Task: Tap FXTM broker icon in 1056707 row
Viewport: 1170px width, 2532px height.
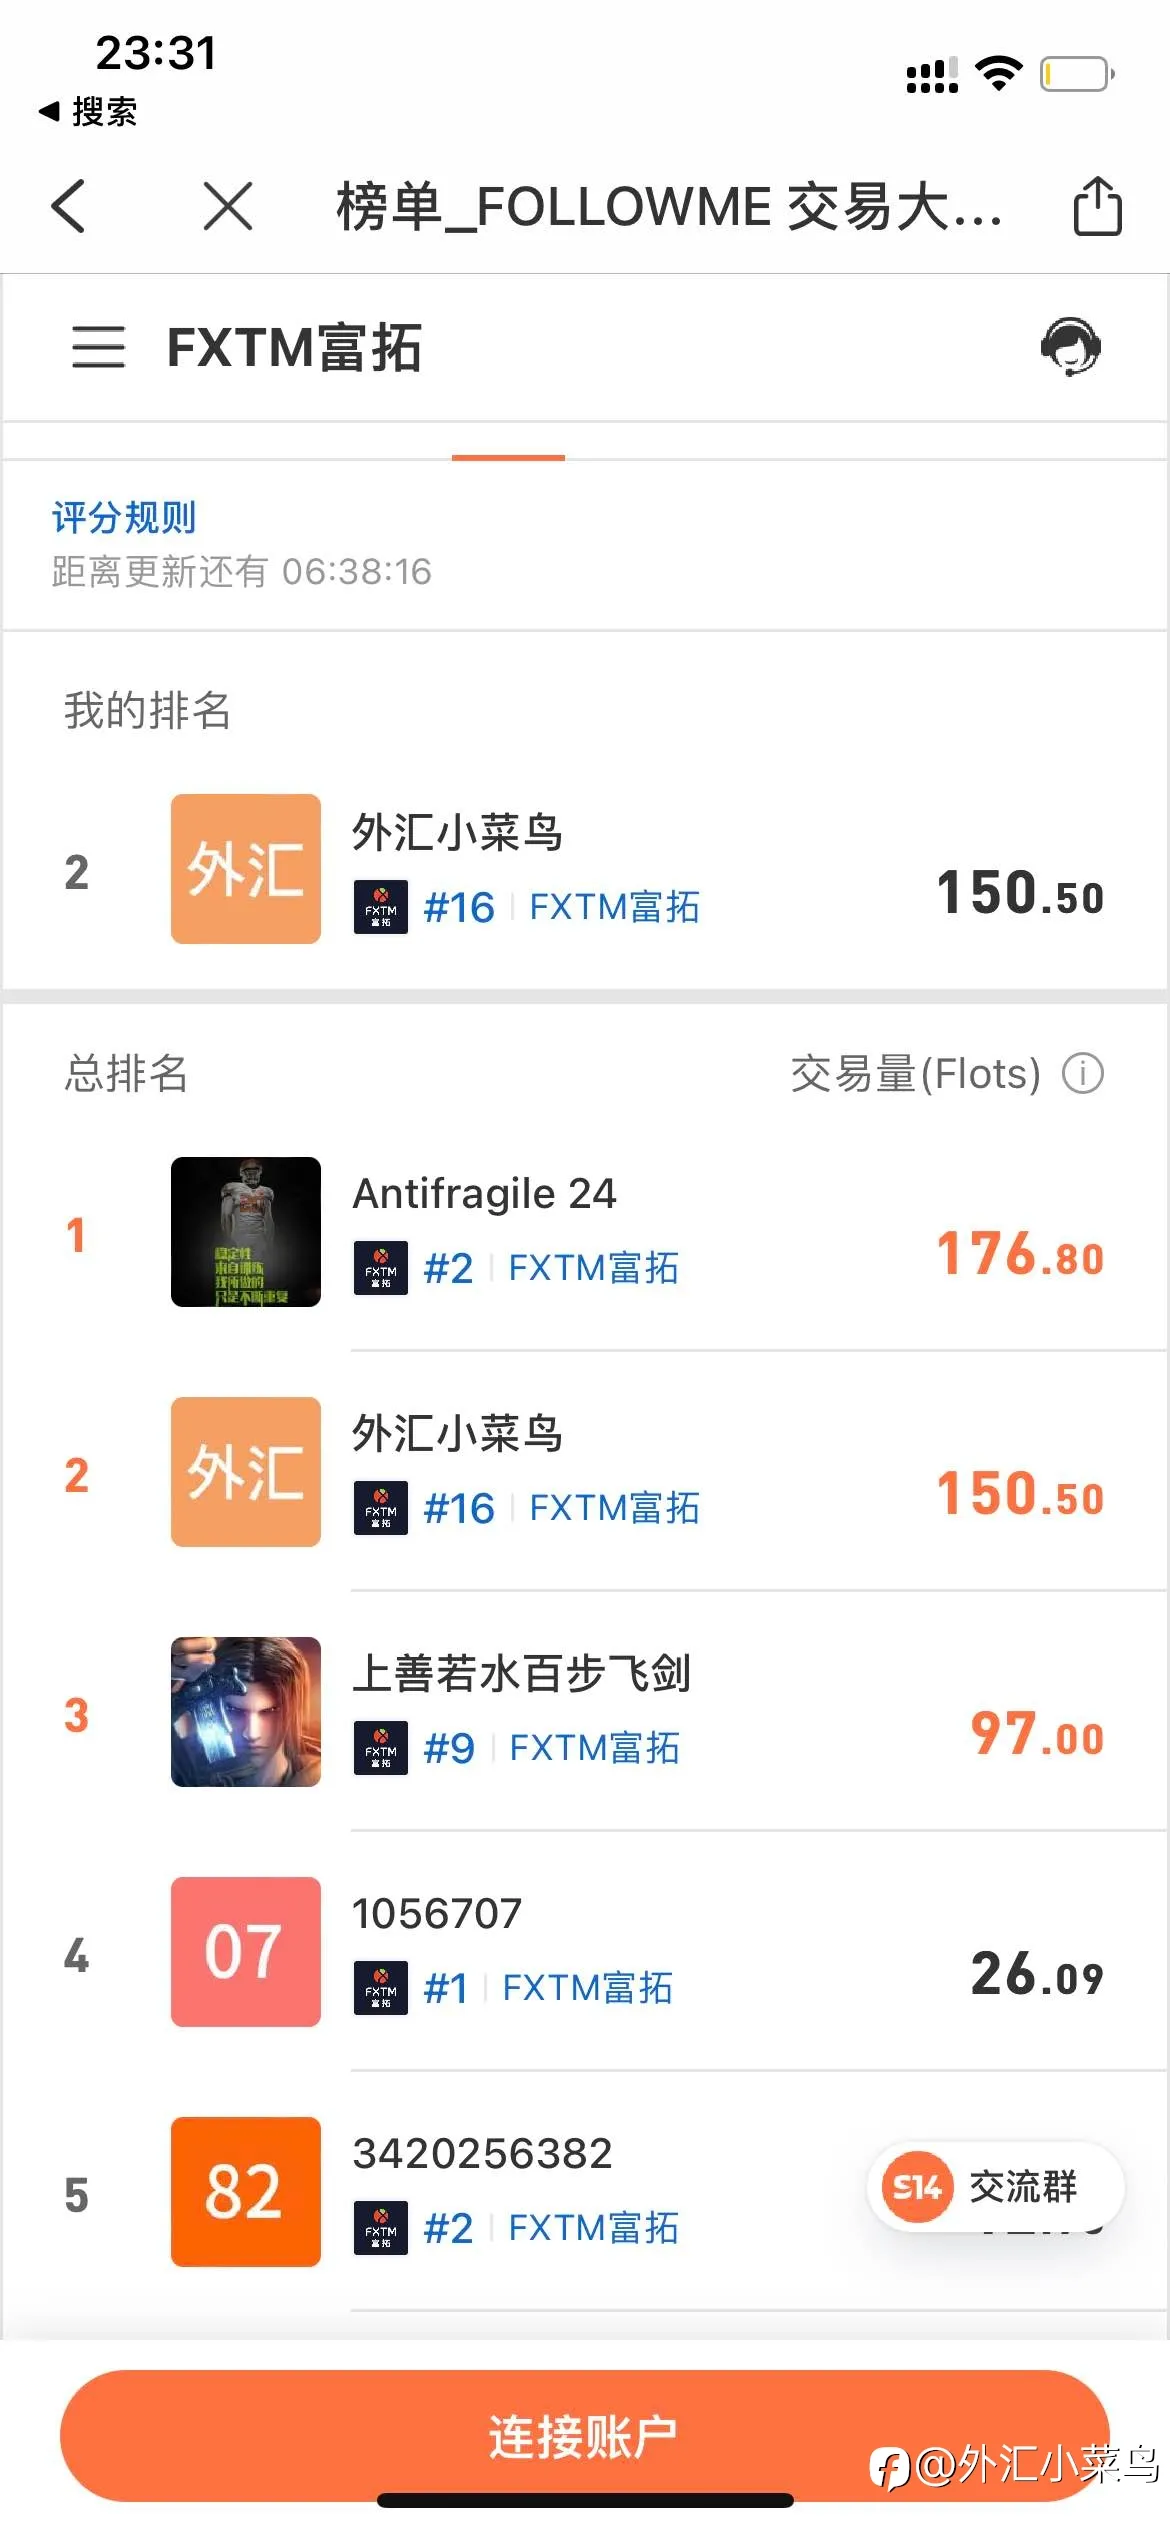Action: tap(381, 1988)
